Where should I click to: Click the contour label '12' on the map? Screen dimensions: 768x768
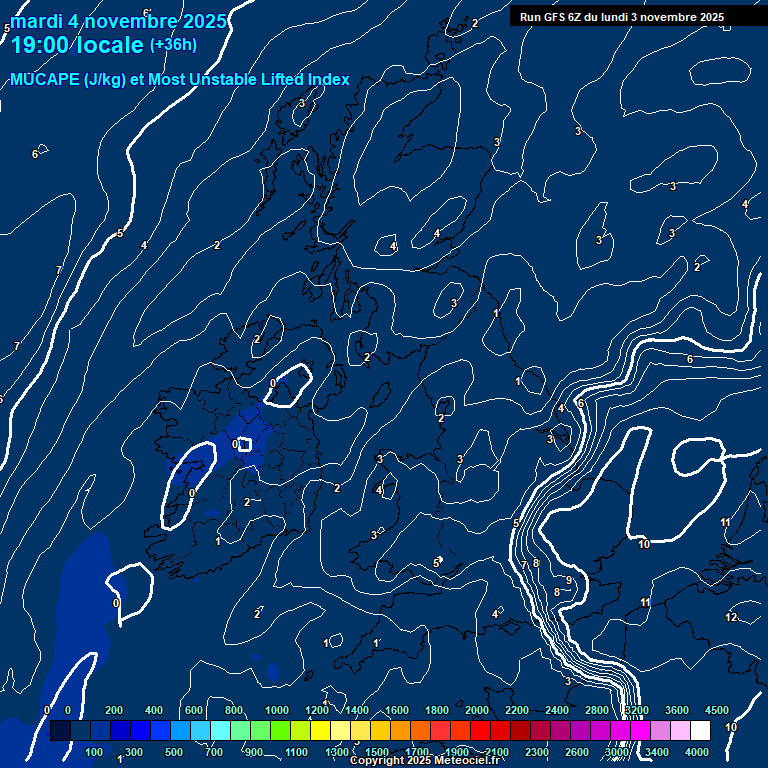point(731,617)
